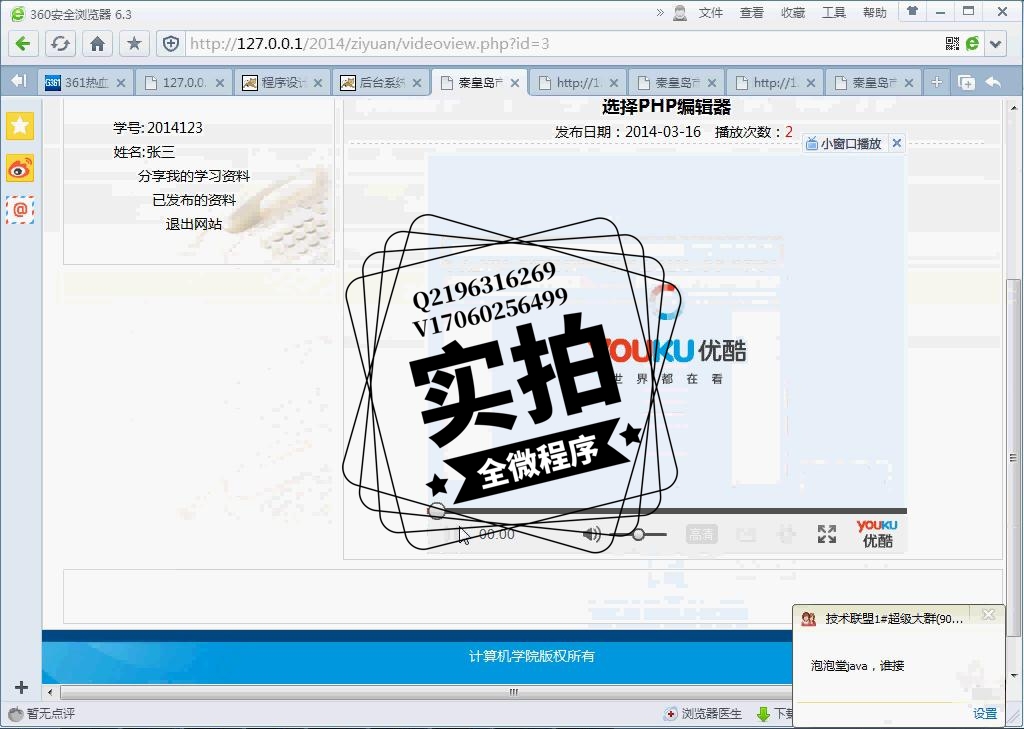Open the 文件 menu

pos(711,12)
